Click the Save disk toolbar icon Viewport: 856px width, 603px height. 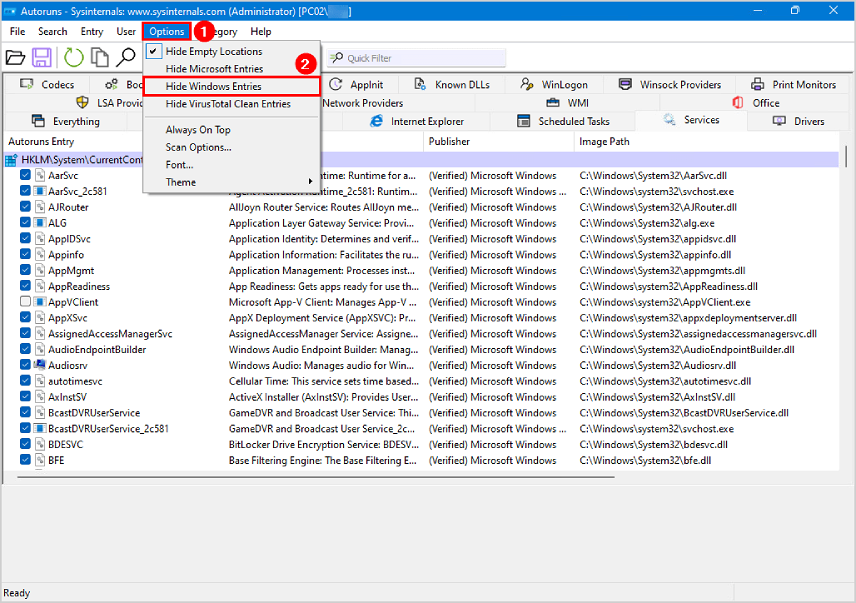click(x=42, y=57)
